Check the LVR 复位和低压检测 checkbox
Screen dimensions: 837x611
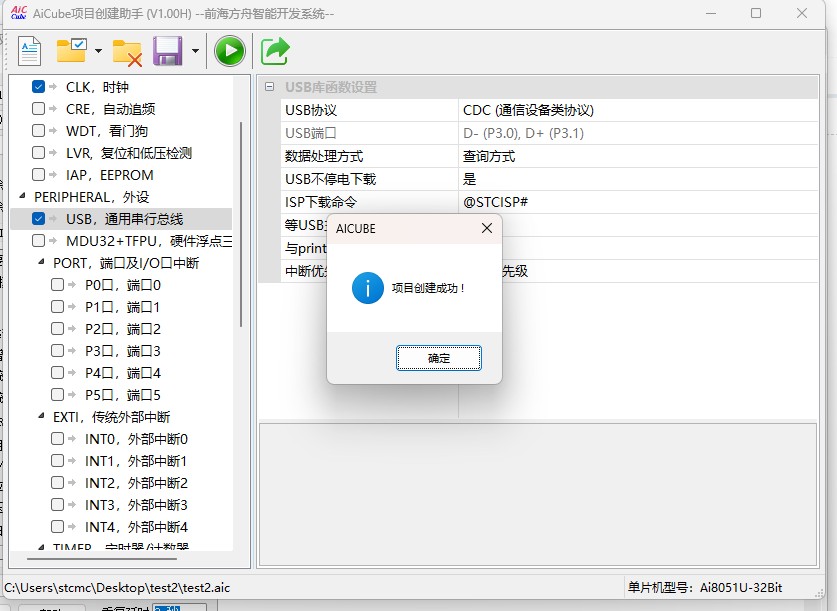[x=38, y=153]
